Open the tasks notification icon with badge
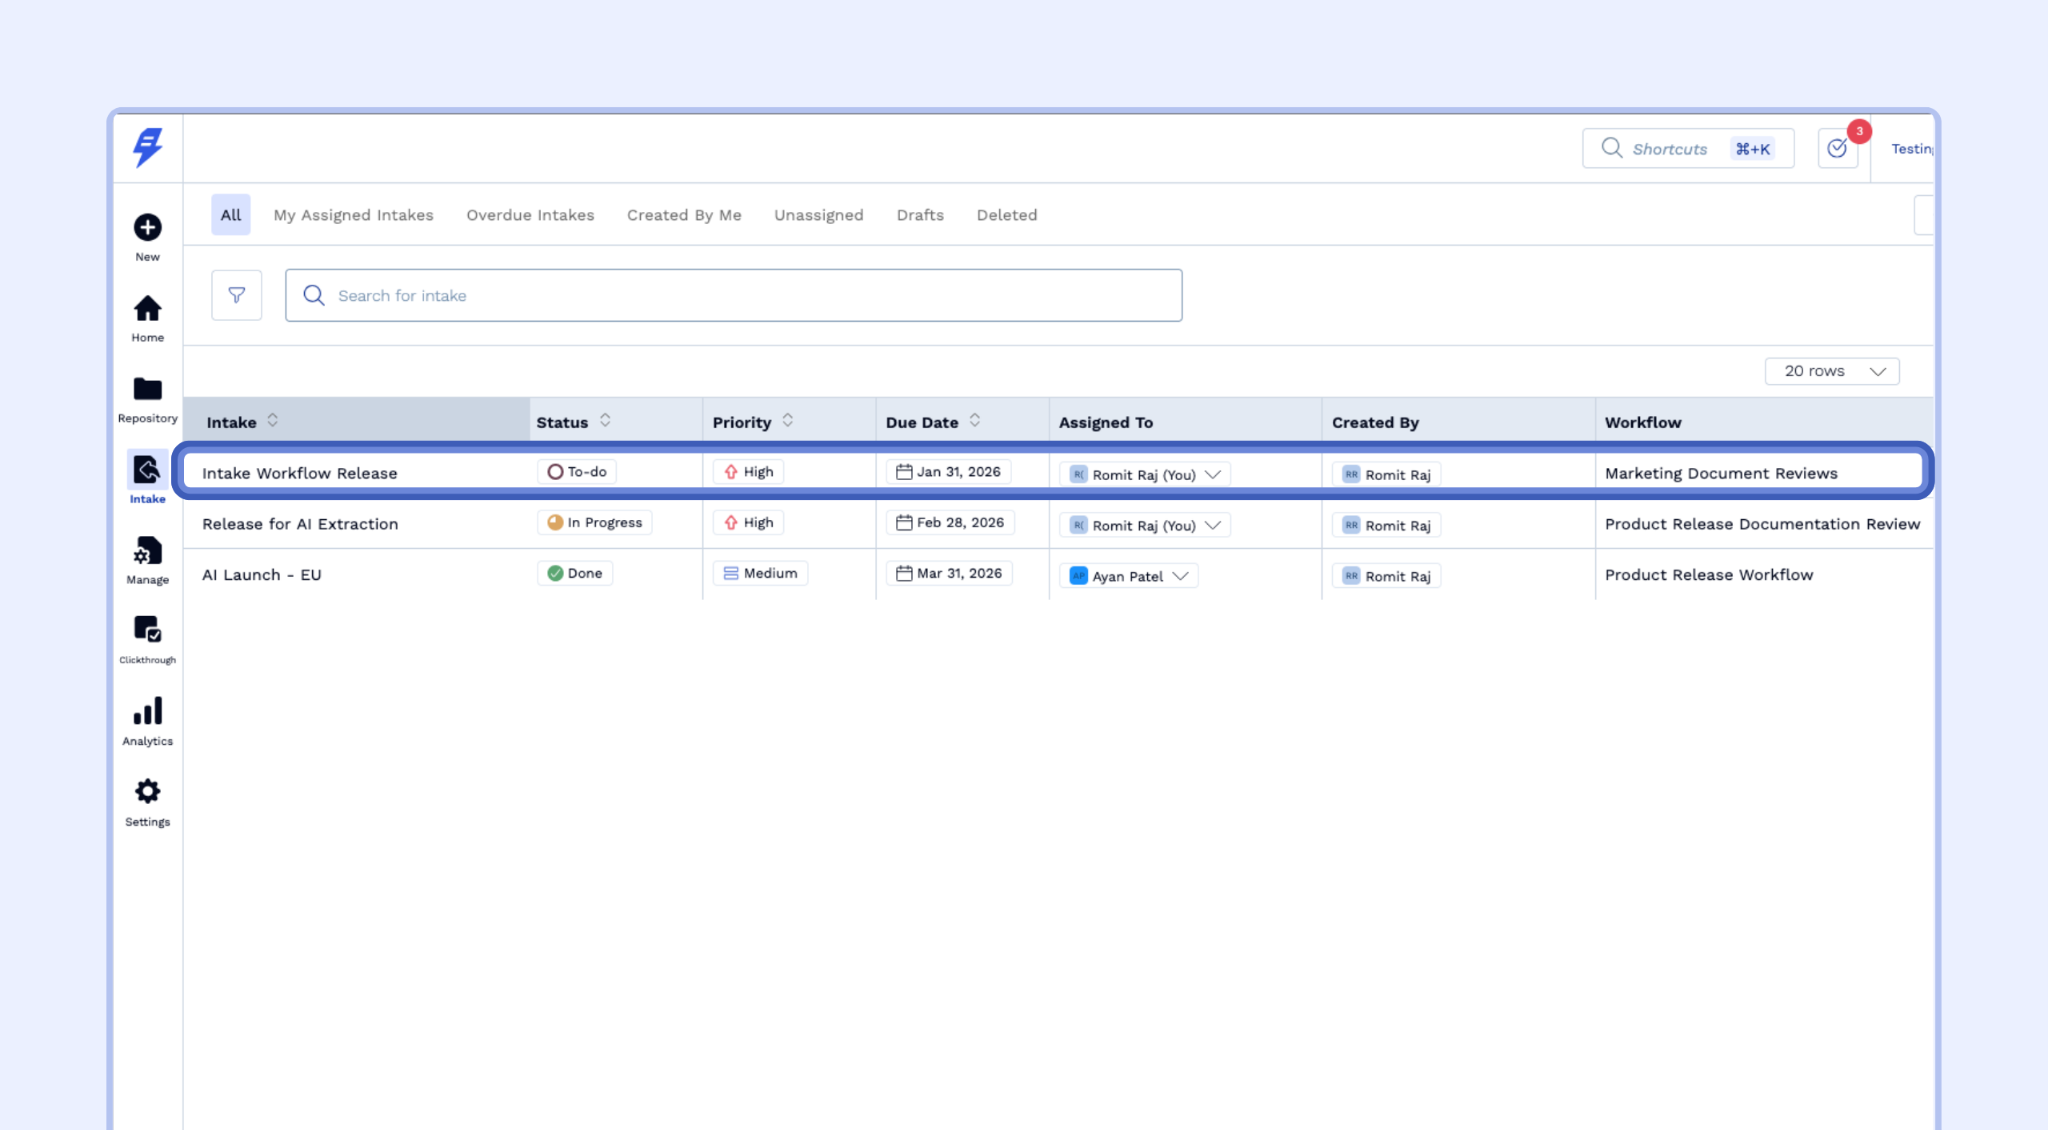The height and width of the screenshot is (1130, 2048). 1837,149
